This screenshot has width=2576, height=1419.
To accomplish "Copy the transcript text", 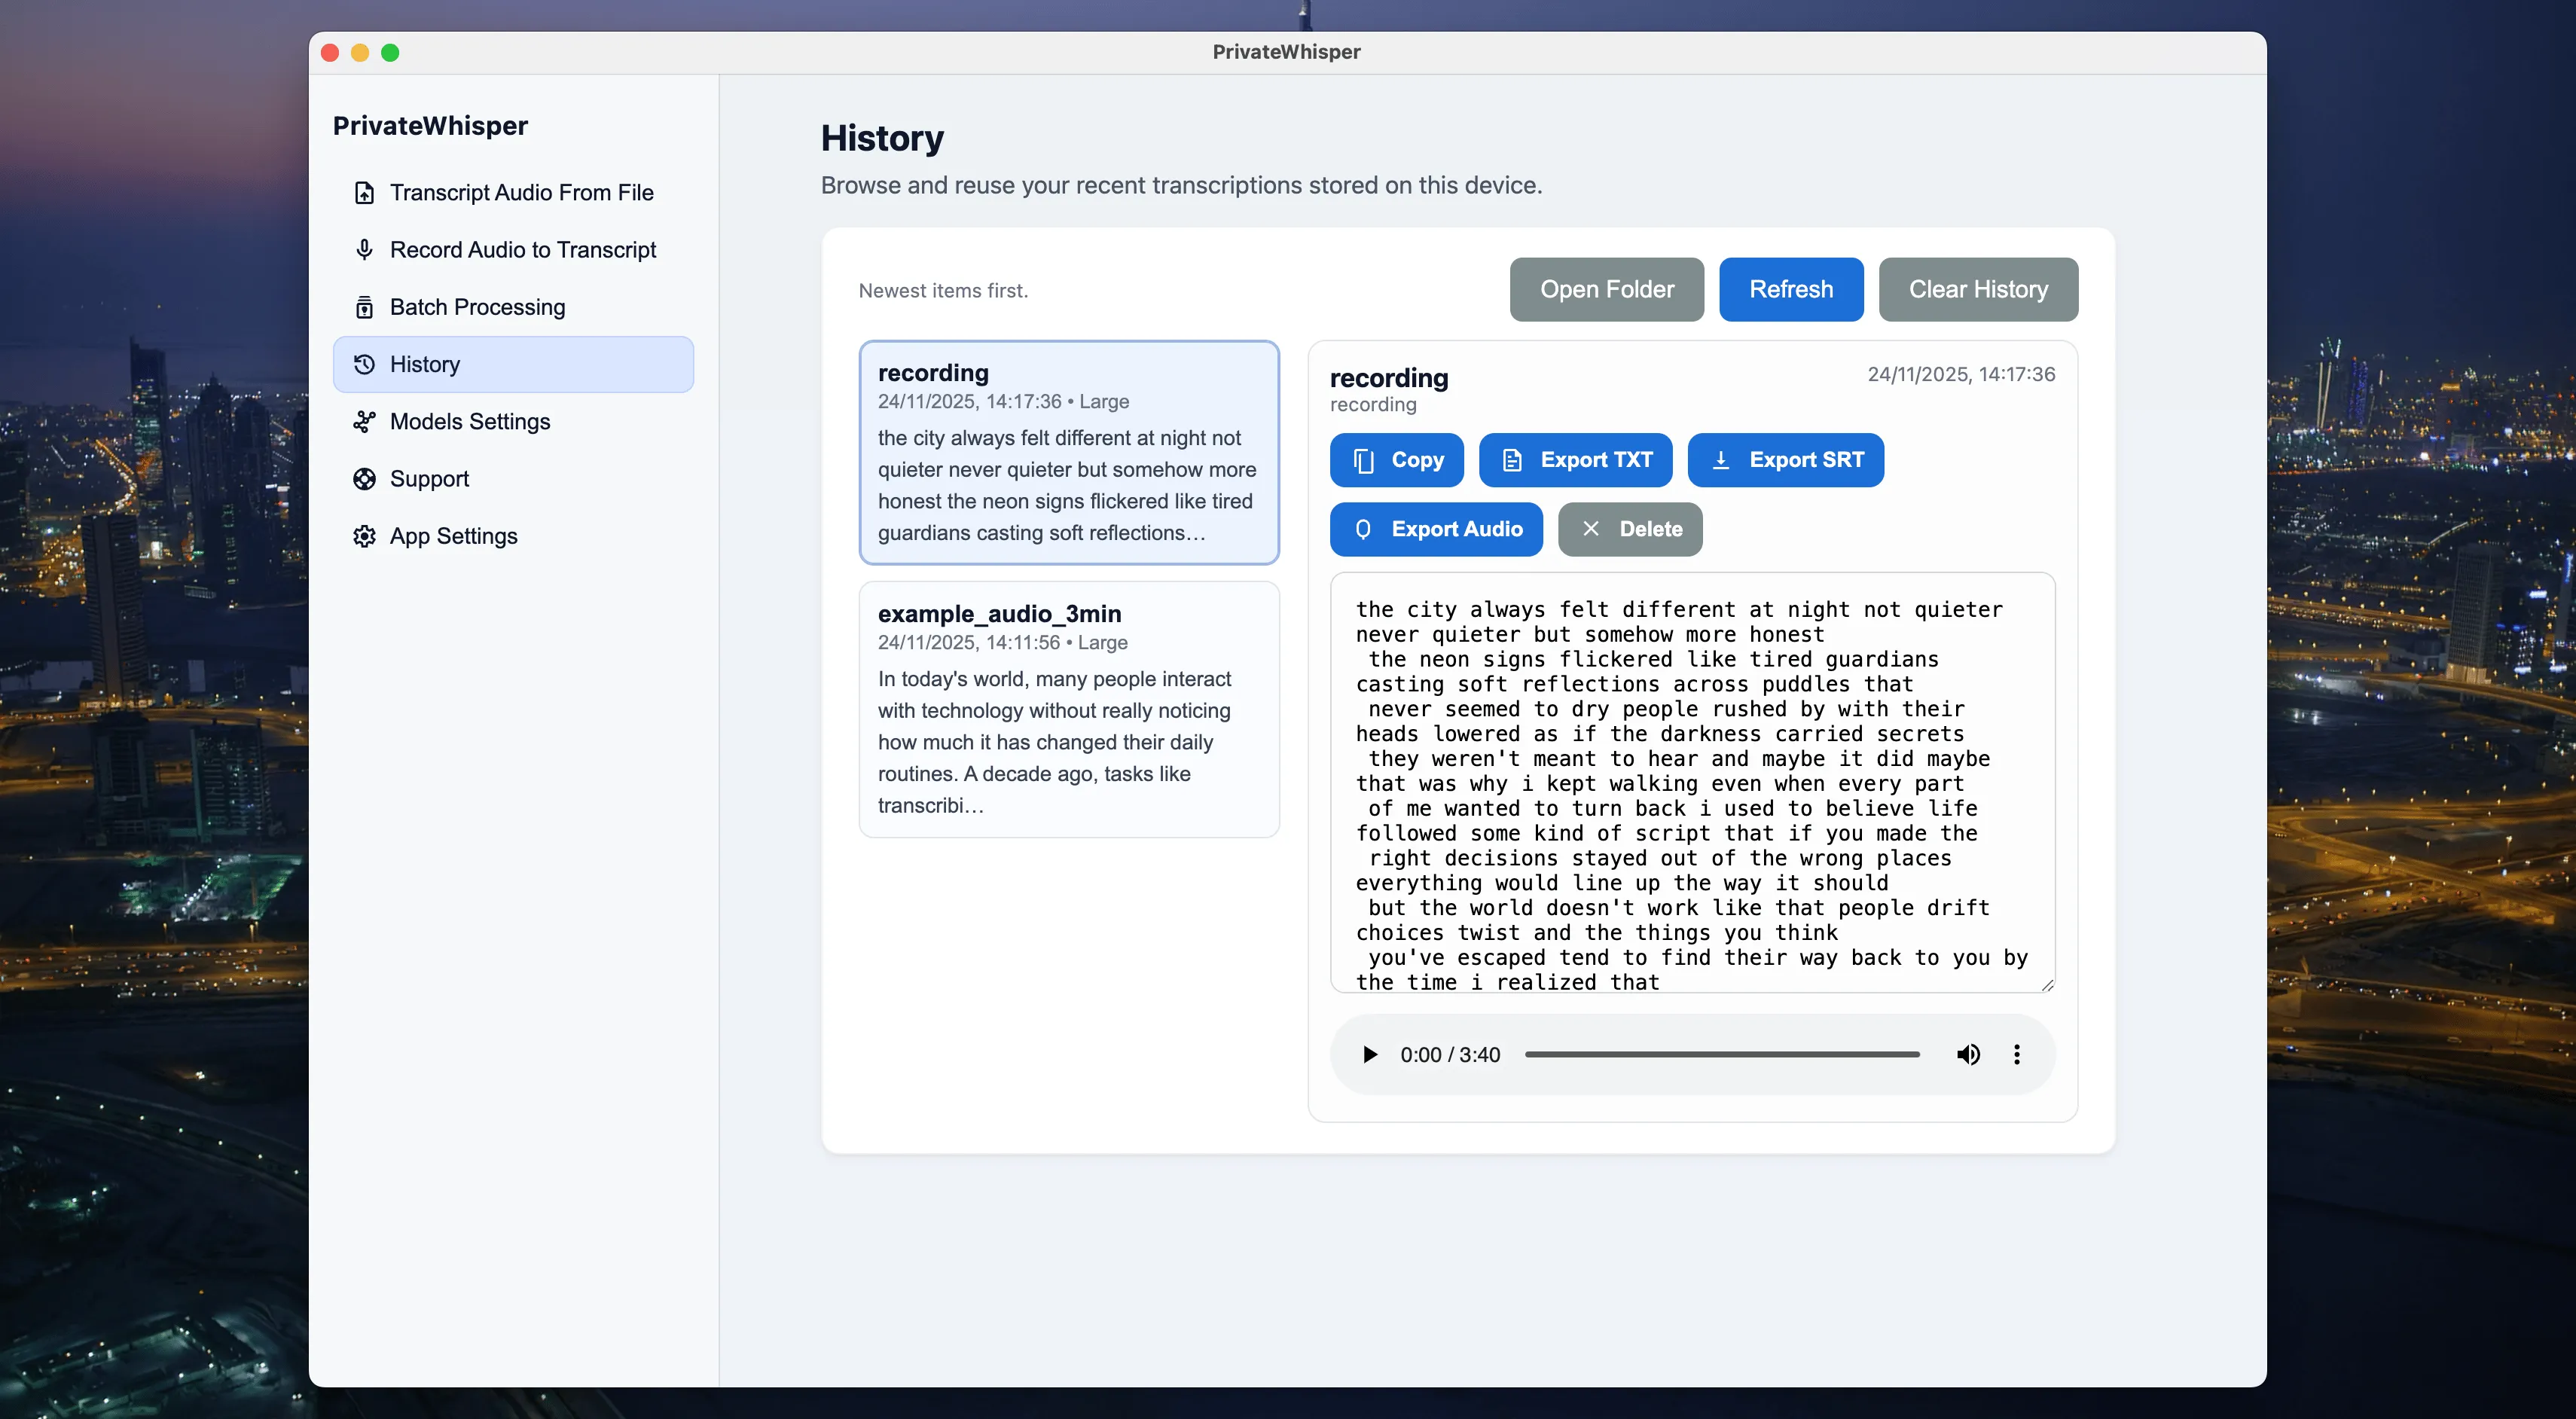I will (x=1396, y=460).
